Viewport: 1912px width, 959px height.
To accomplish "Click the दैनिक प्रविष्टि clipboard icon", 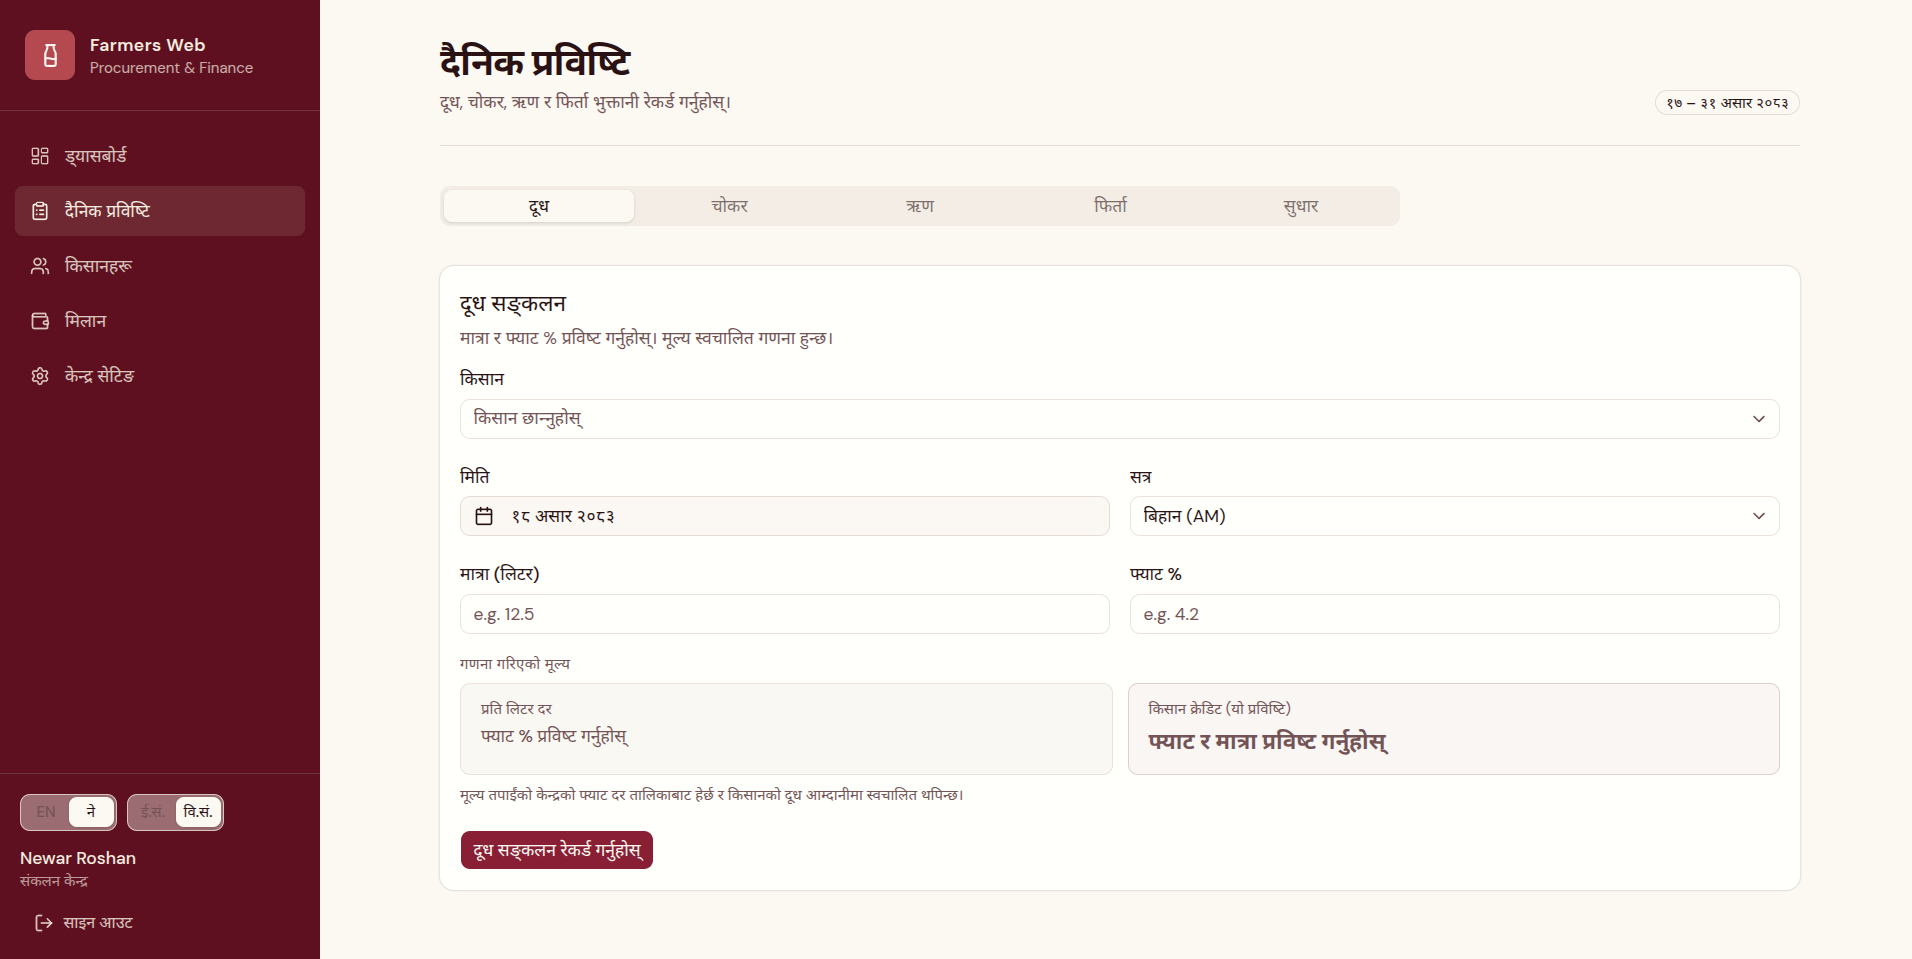I will pos(40,211).
